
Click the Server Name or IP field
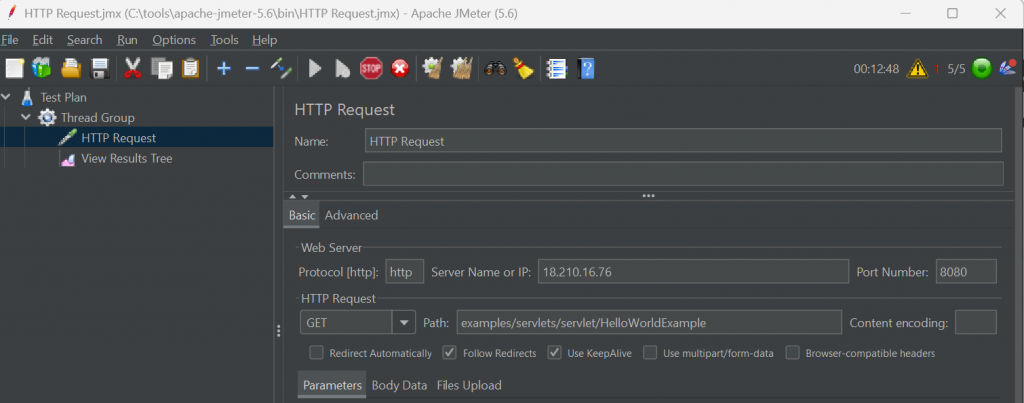tap(692, 272)
